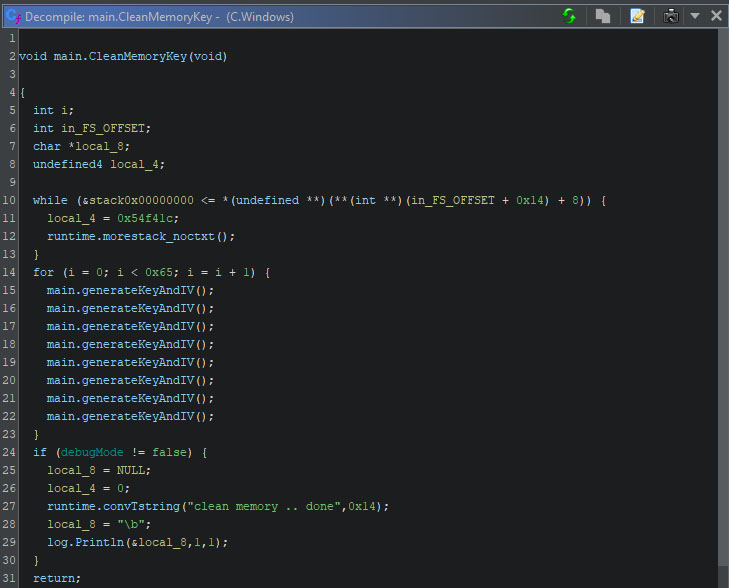Click line number 10 in the gutter
Image resolution: width=729 pixels, height=588 pixels.
[9, 200]
